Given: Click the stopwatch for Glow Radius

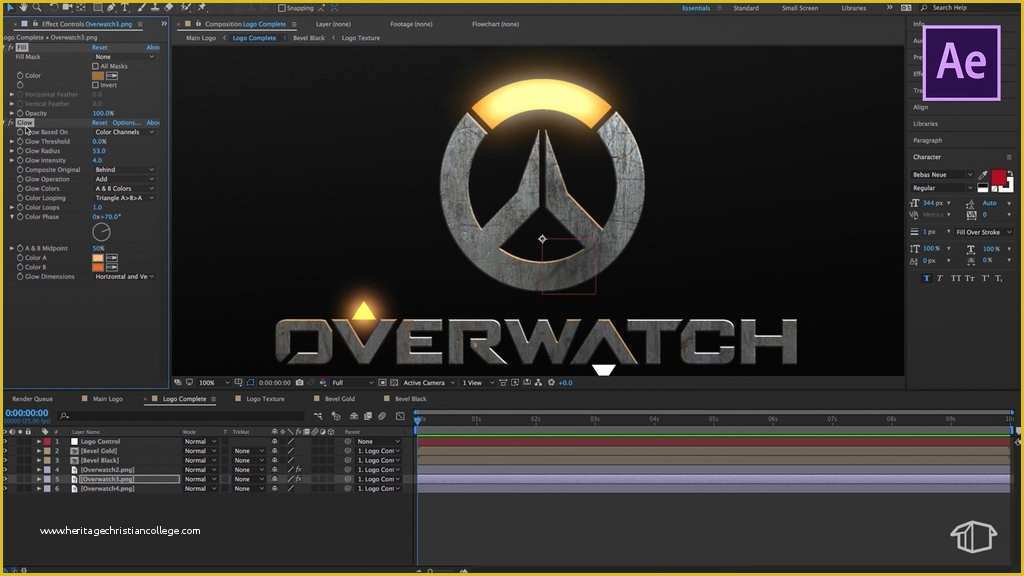Looking at the screenshot, I should pos(20,151).
